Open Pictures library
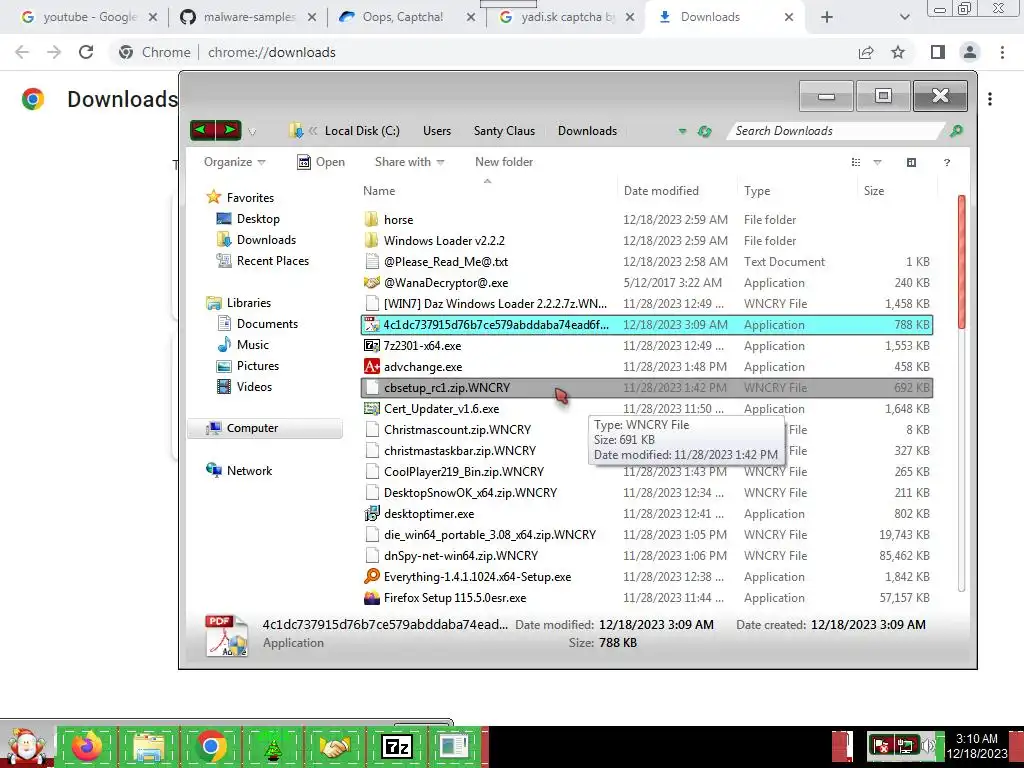This screenshot has height=768, width=1024. (x=248, y=366)
